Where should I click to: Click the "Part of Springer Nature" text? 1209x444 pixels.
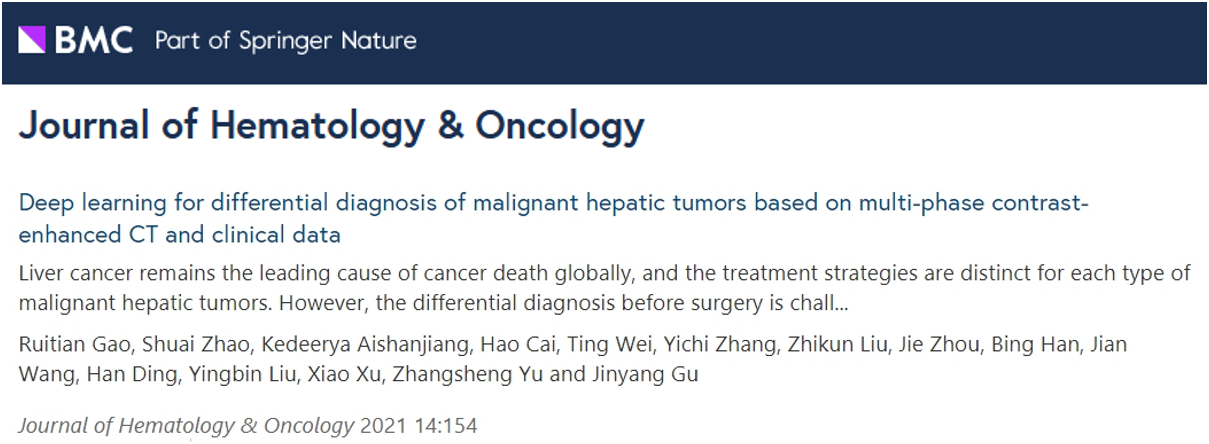pos(285,41)
